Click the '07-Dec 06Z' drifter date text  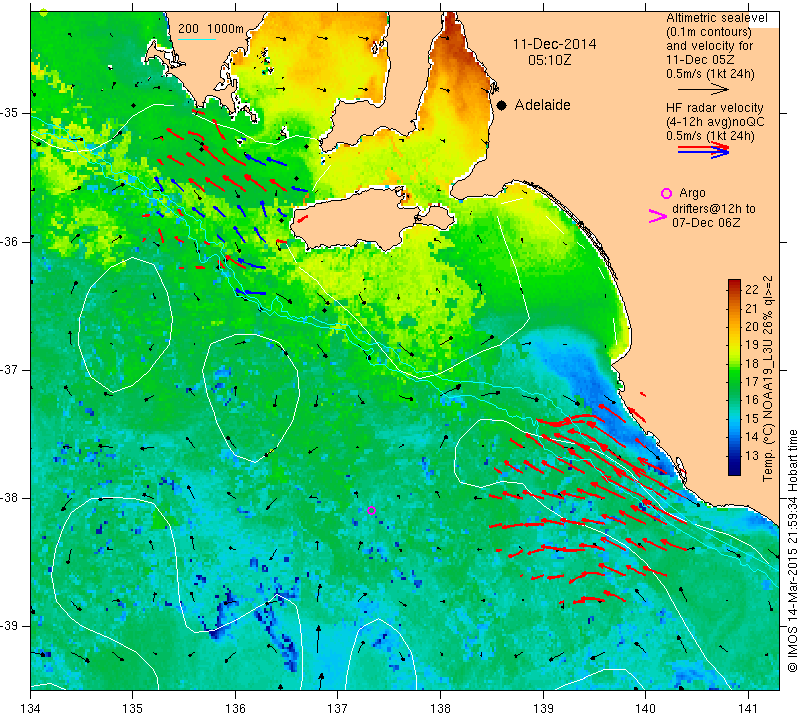coord(706,222)
